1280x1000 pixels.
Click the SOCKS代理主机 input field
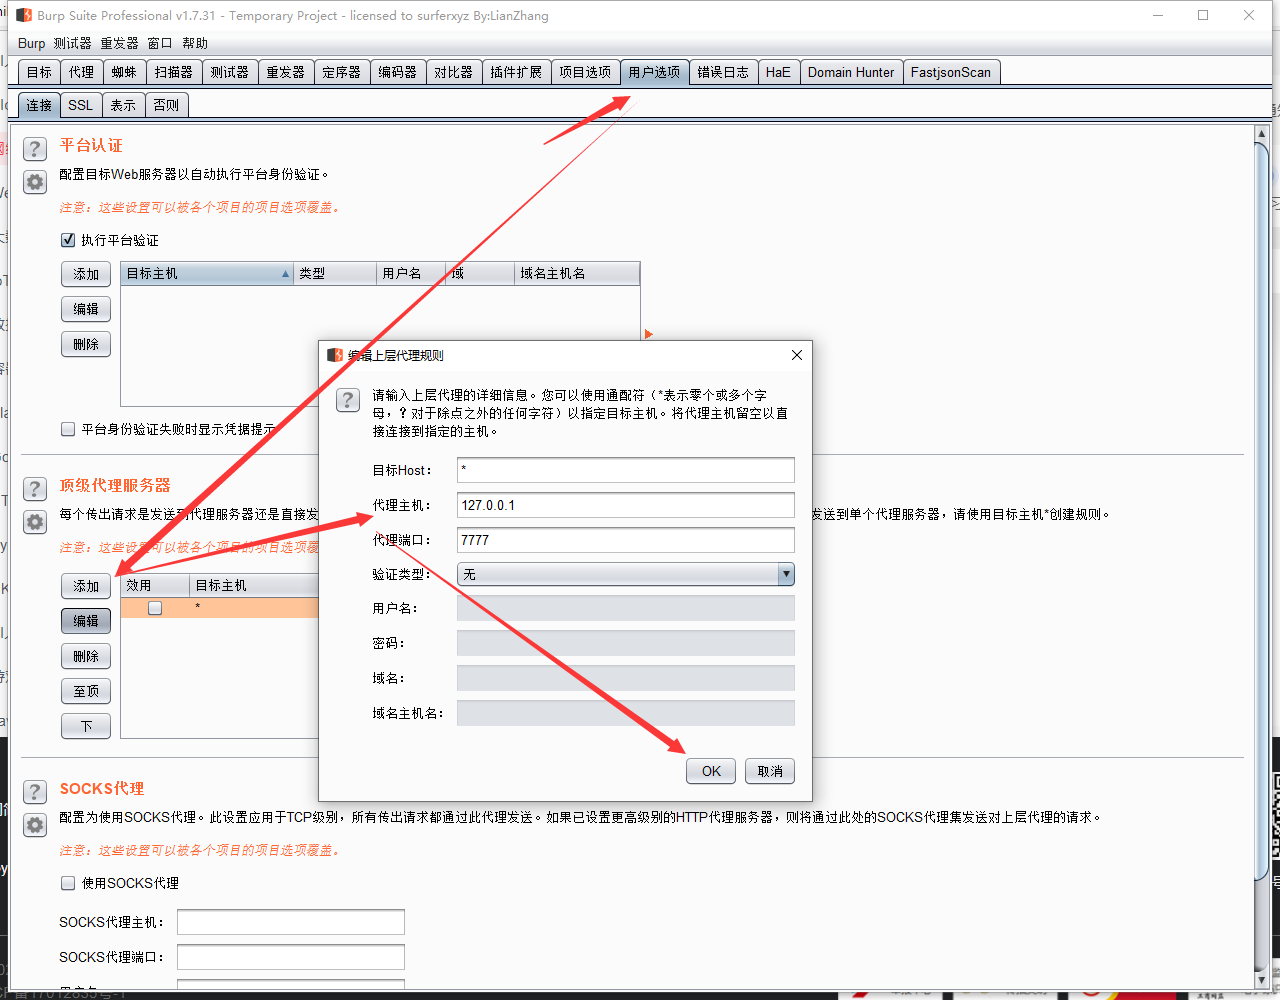click(x=291, y=922)
